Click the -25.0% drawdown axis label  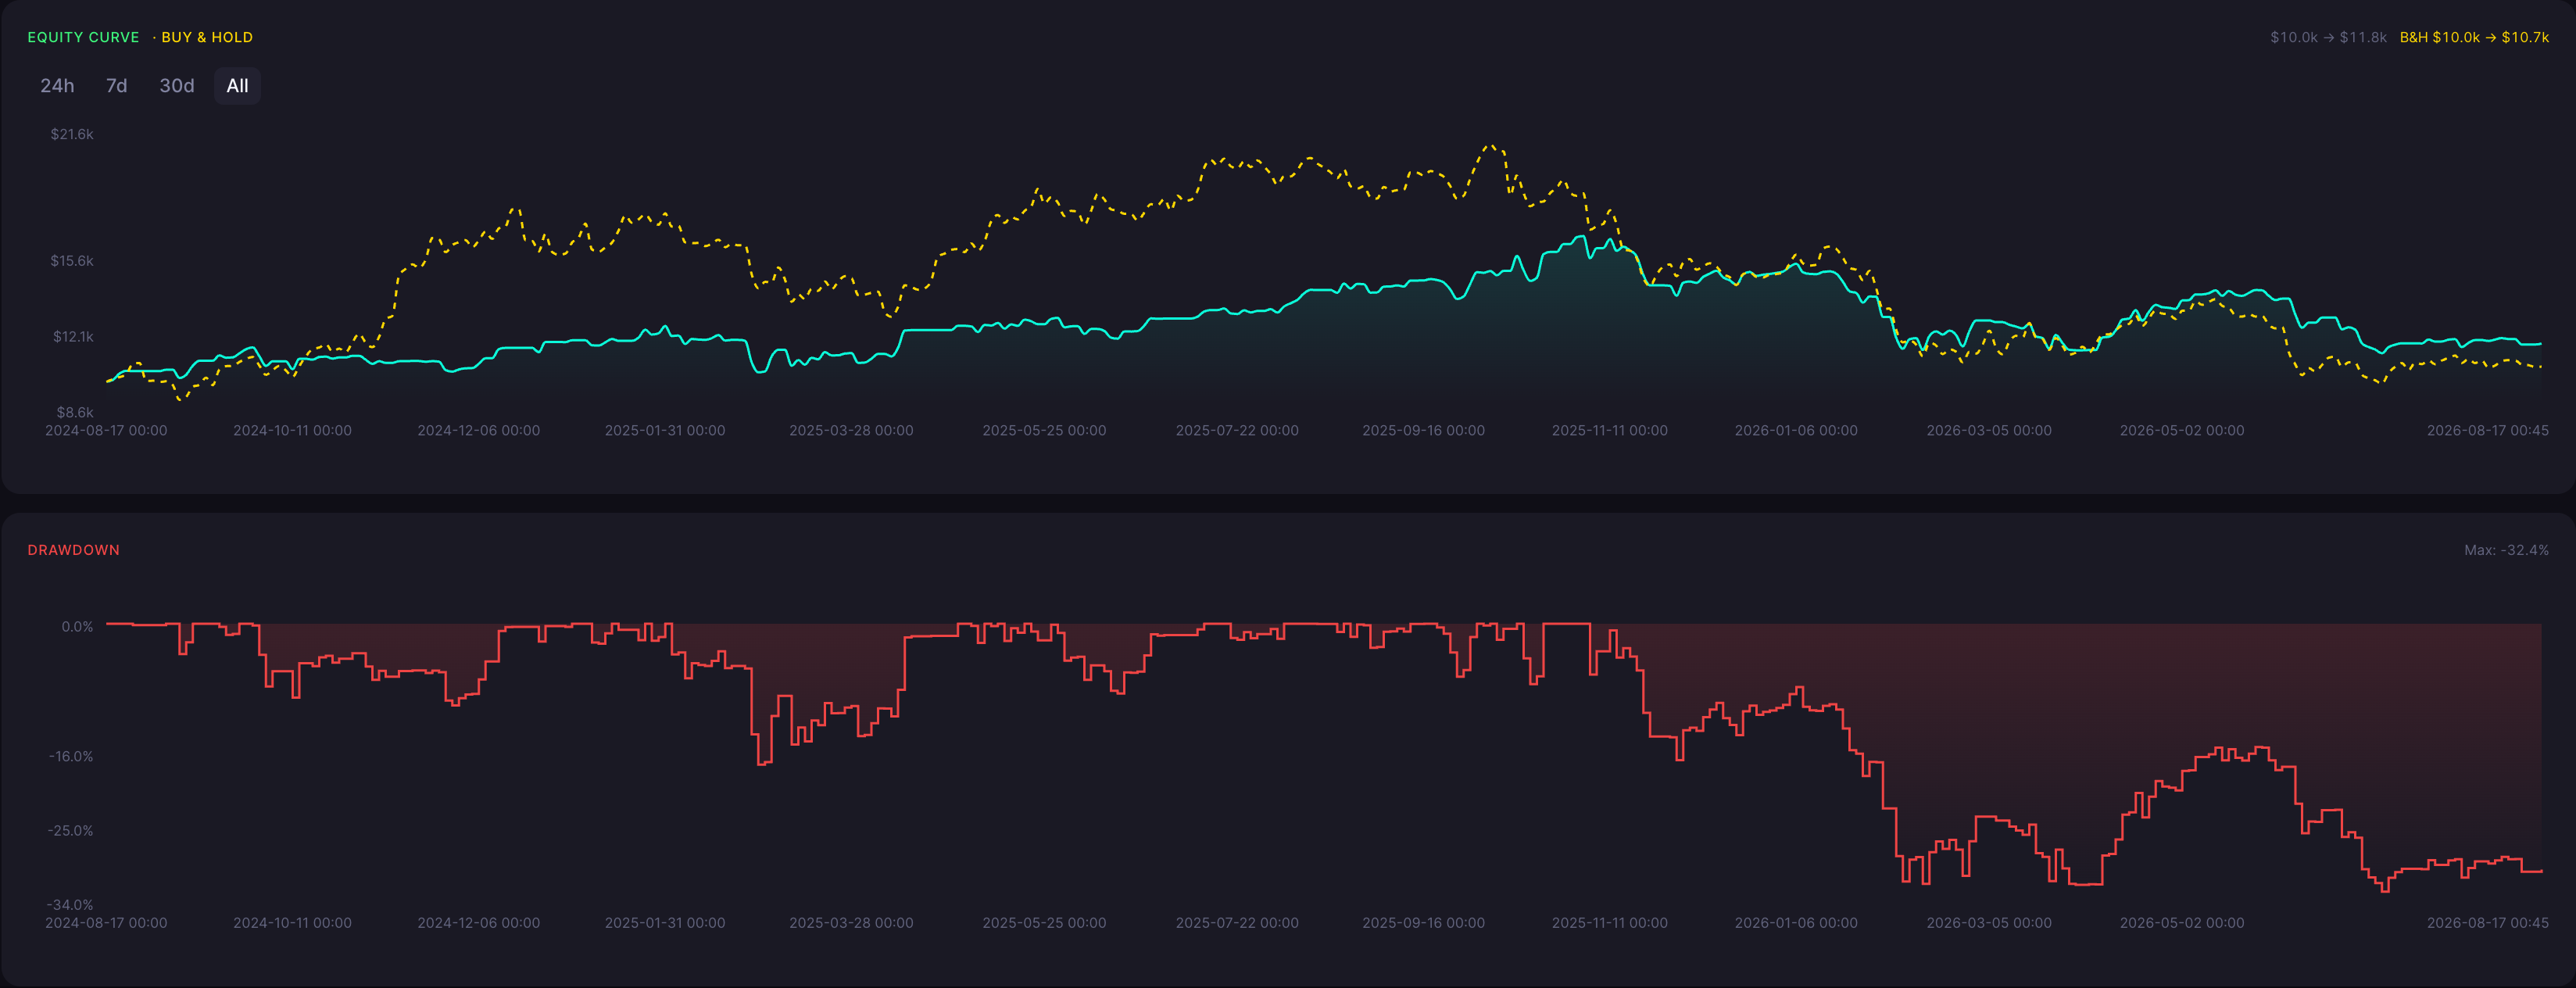coord(70,831)
